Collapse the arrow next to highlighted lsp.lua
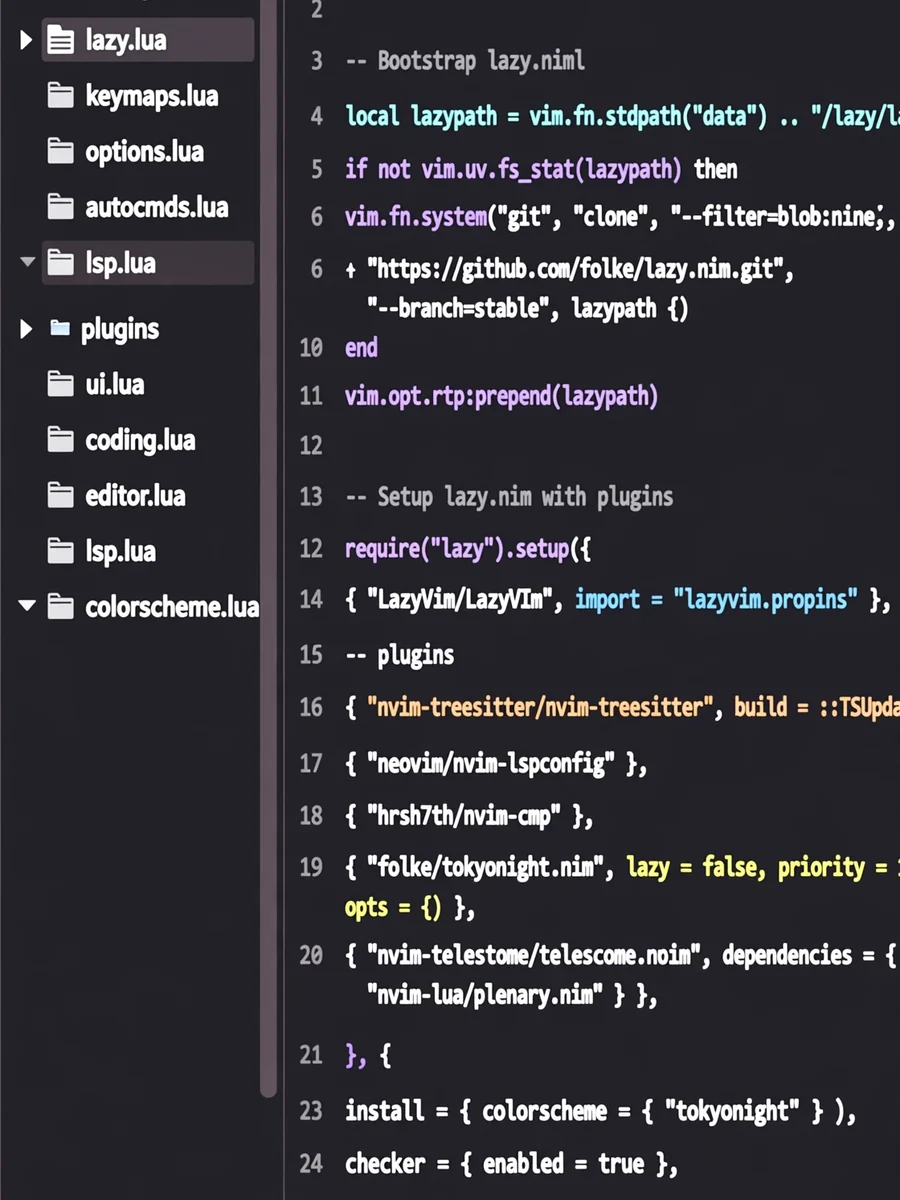The height and width of the screenshot is (1200, 900). 27,263
